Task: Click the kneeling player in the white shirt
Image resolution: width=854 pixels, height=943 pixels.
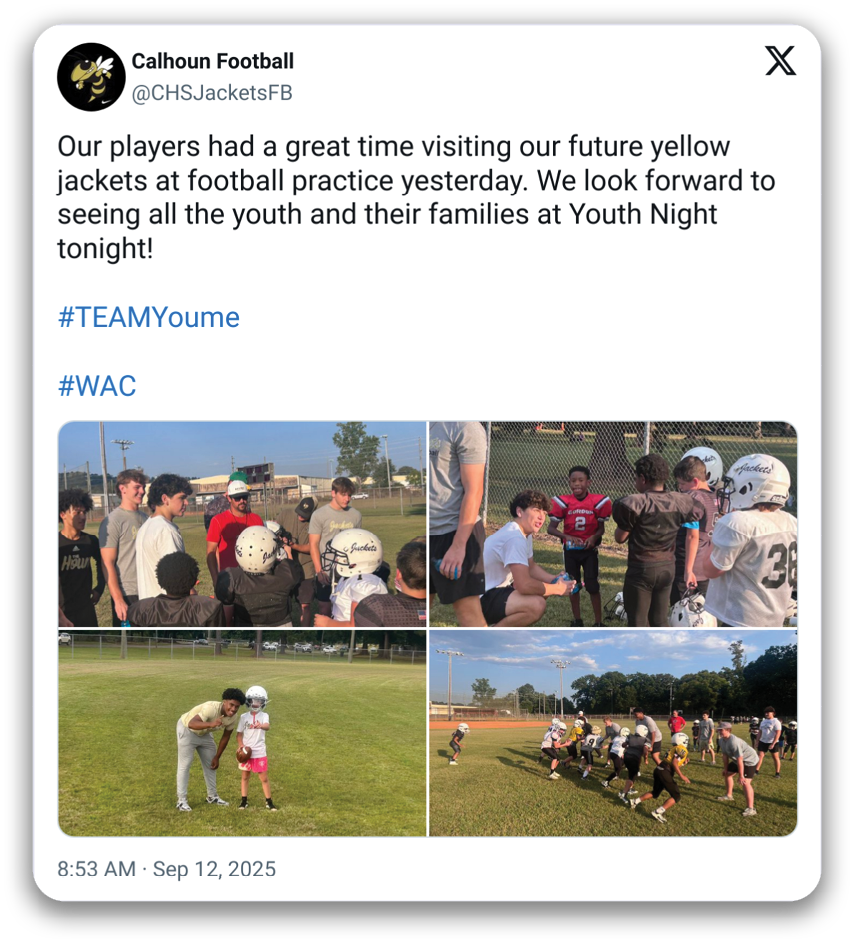Action: click(524, 560)
